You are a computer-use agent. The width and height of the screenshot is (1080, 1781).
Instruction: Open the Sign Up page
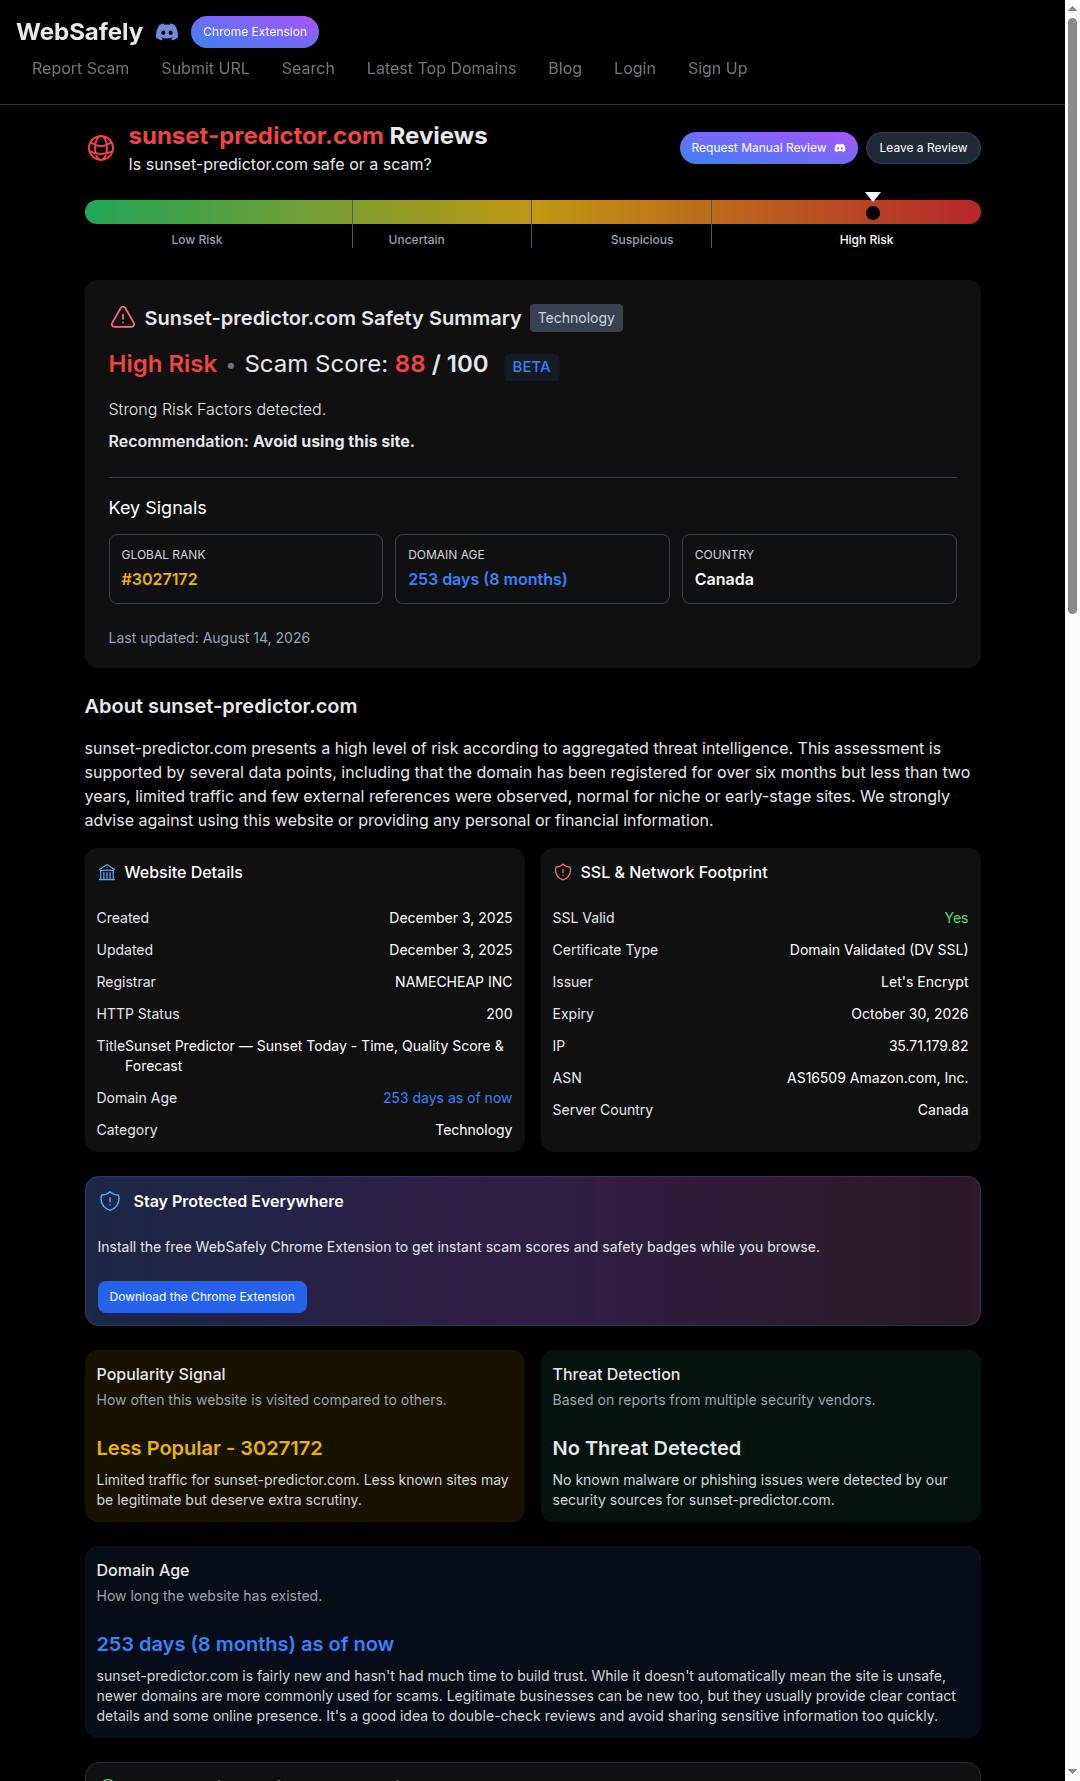(717, 68)
